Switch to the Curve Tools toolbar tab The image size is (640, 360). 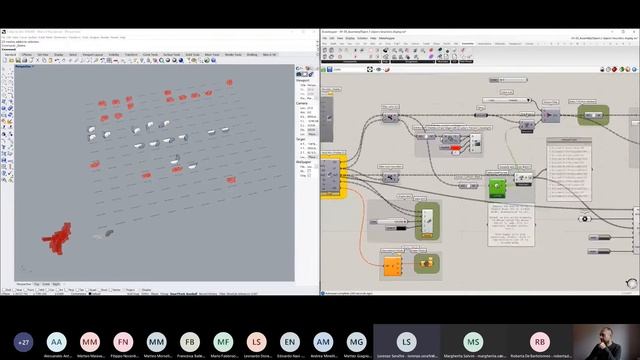(150, 54)
